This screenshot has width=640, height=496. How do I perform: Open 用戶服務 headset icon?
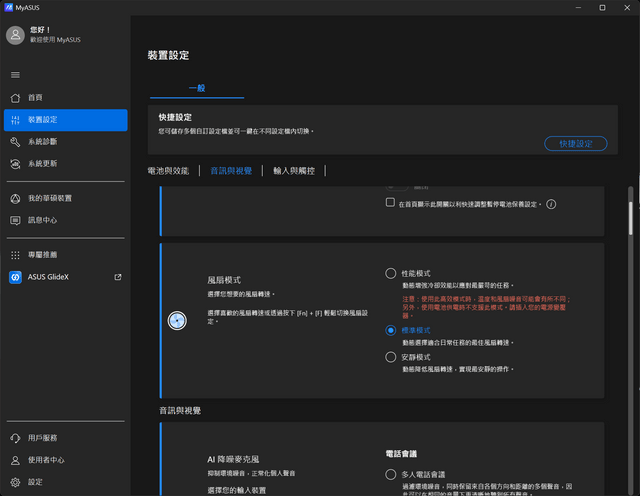coord(15,438)
